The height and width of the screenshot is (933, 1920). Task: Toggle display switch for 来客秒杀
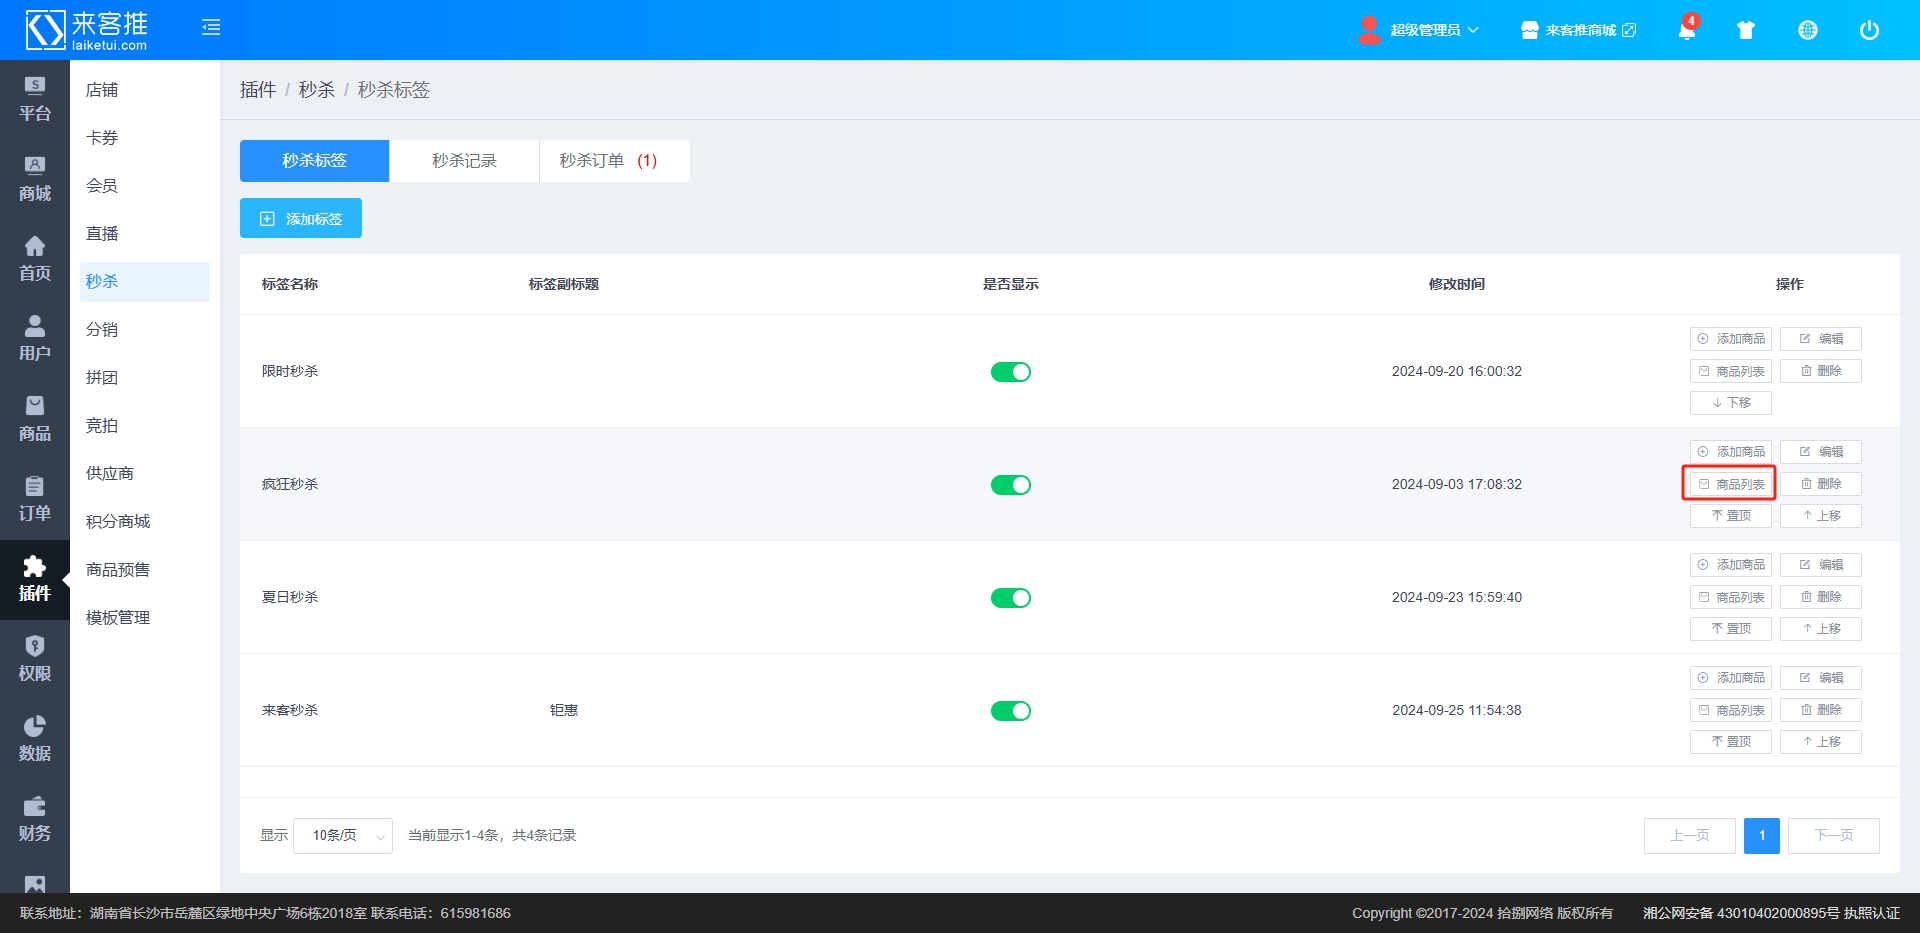tap(1010, 711)
